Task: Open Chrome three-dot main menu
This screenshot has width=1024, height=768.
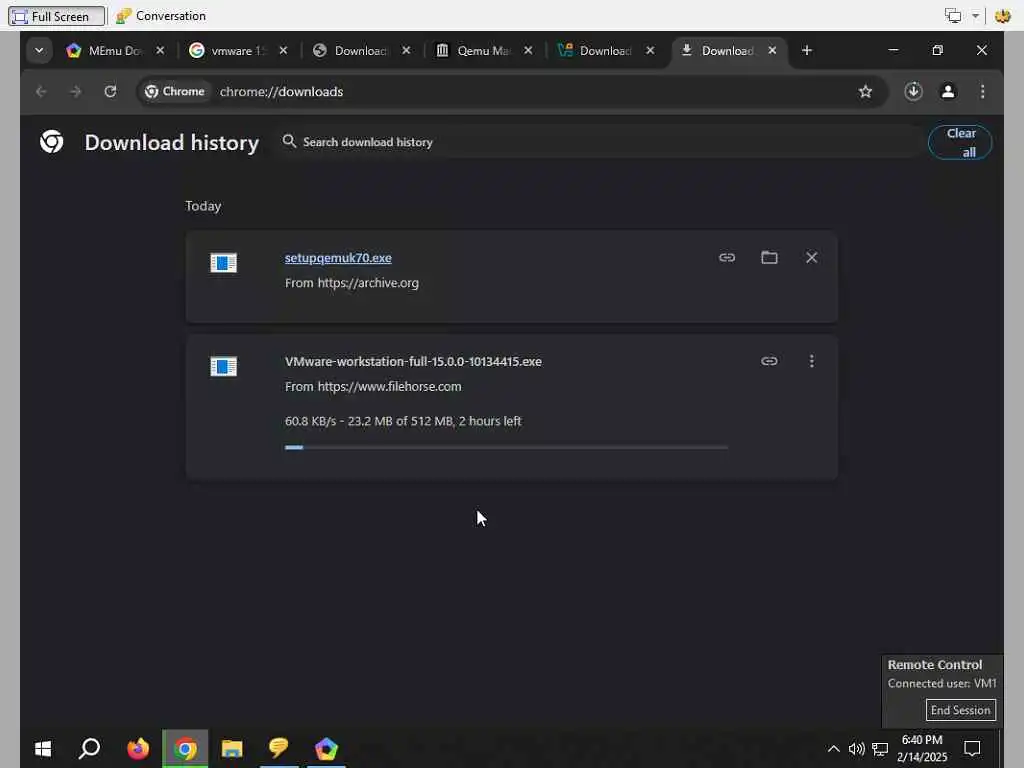Action: coord(982,91)
